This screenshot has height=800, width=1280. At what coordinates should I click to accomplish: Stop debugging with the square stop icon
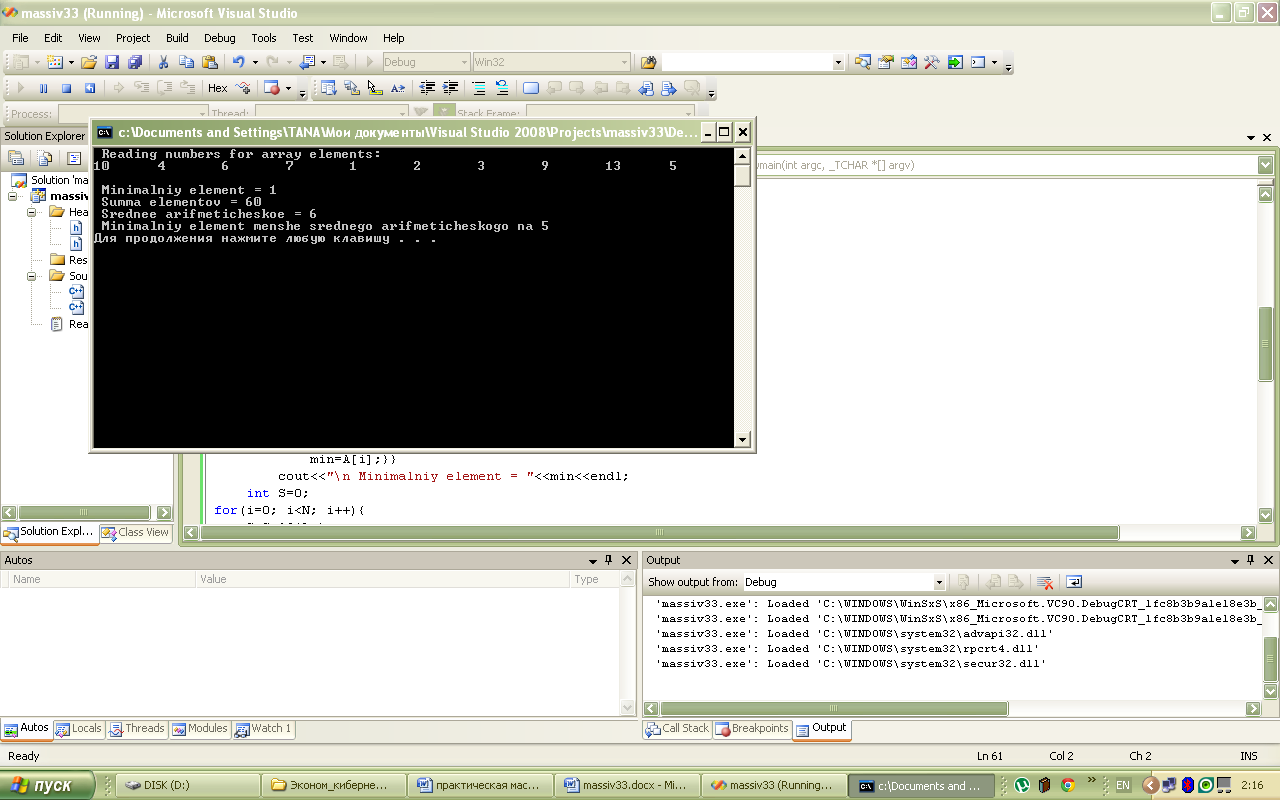click(x=66, y=88)
